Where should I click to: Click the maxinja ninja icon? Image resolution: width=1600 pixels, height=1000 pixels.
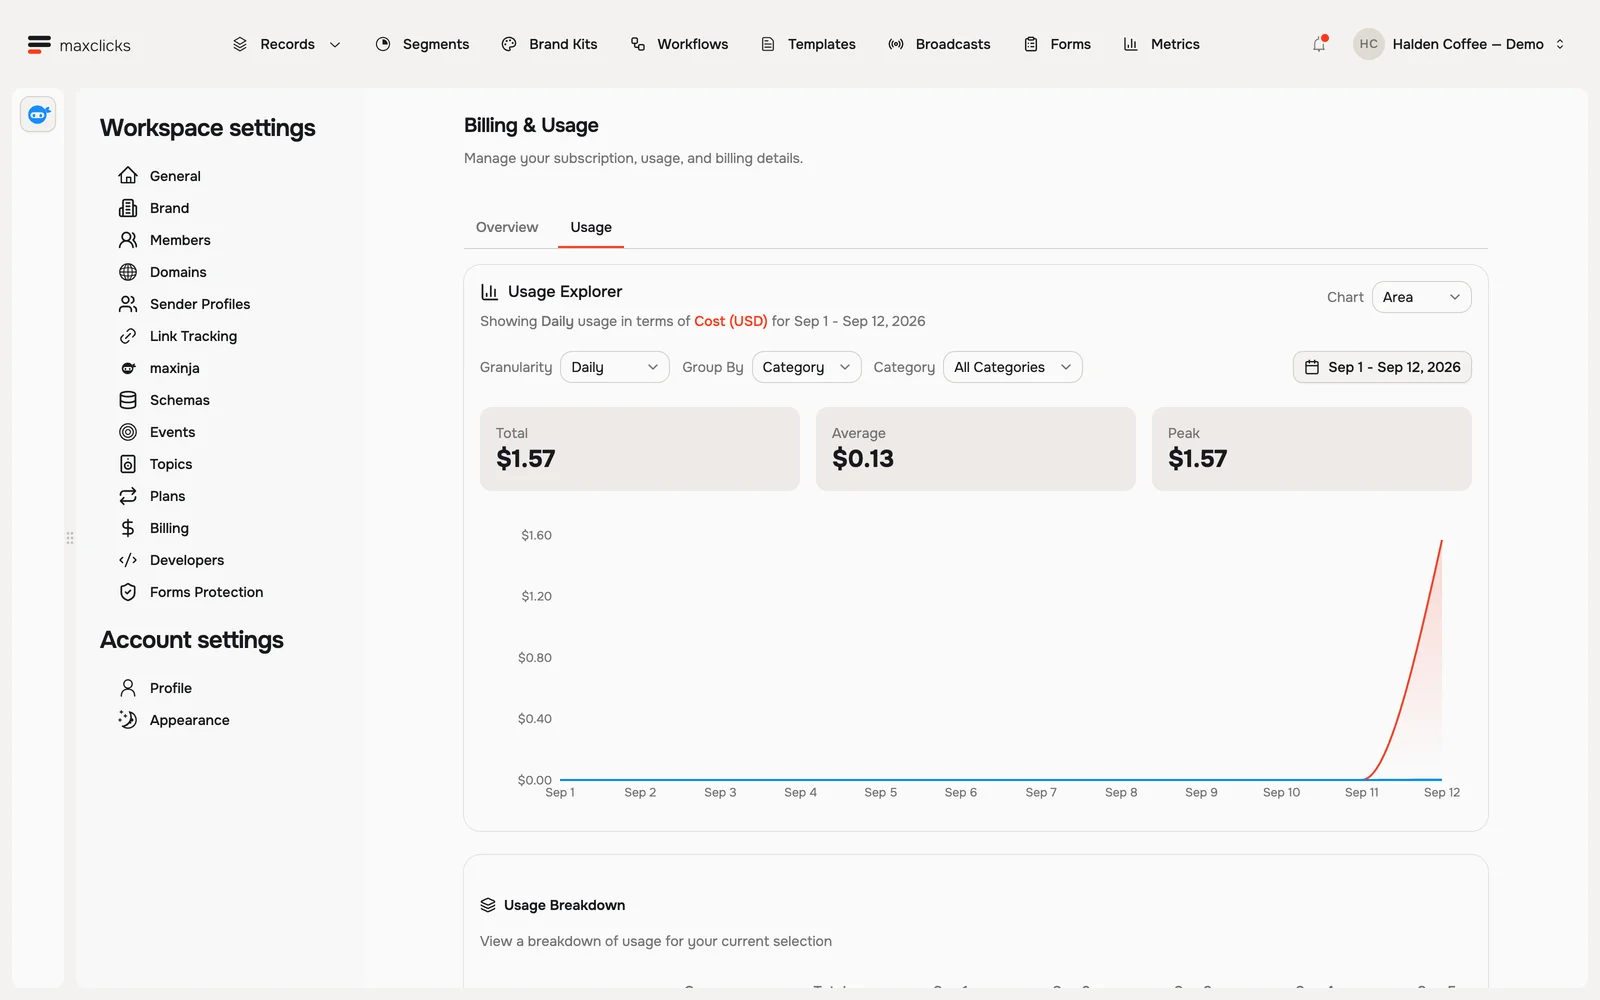point(128,368)
